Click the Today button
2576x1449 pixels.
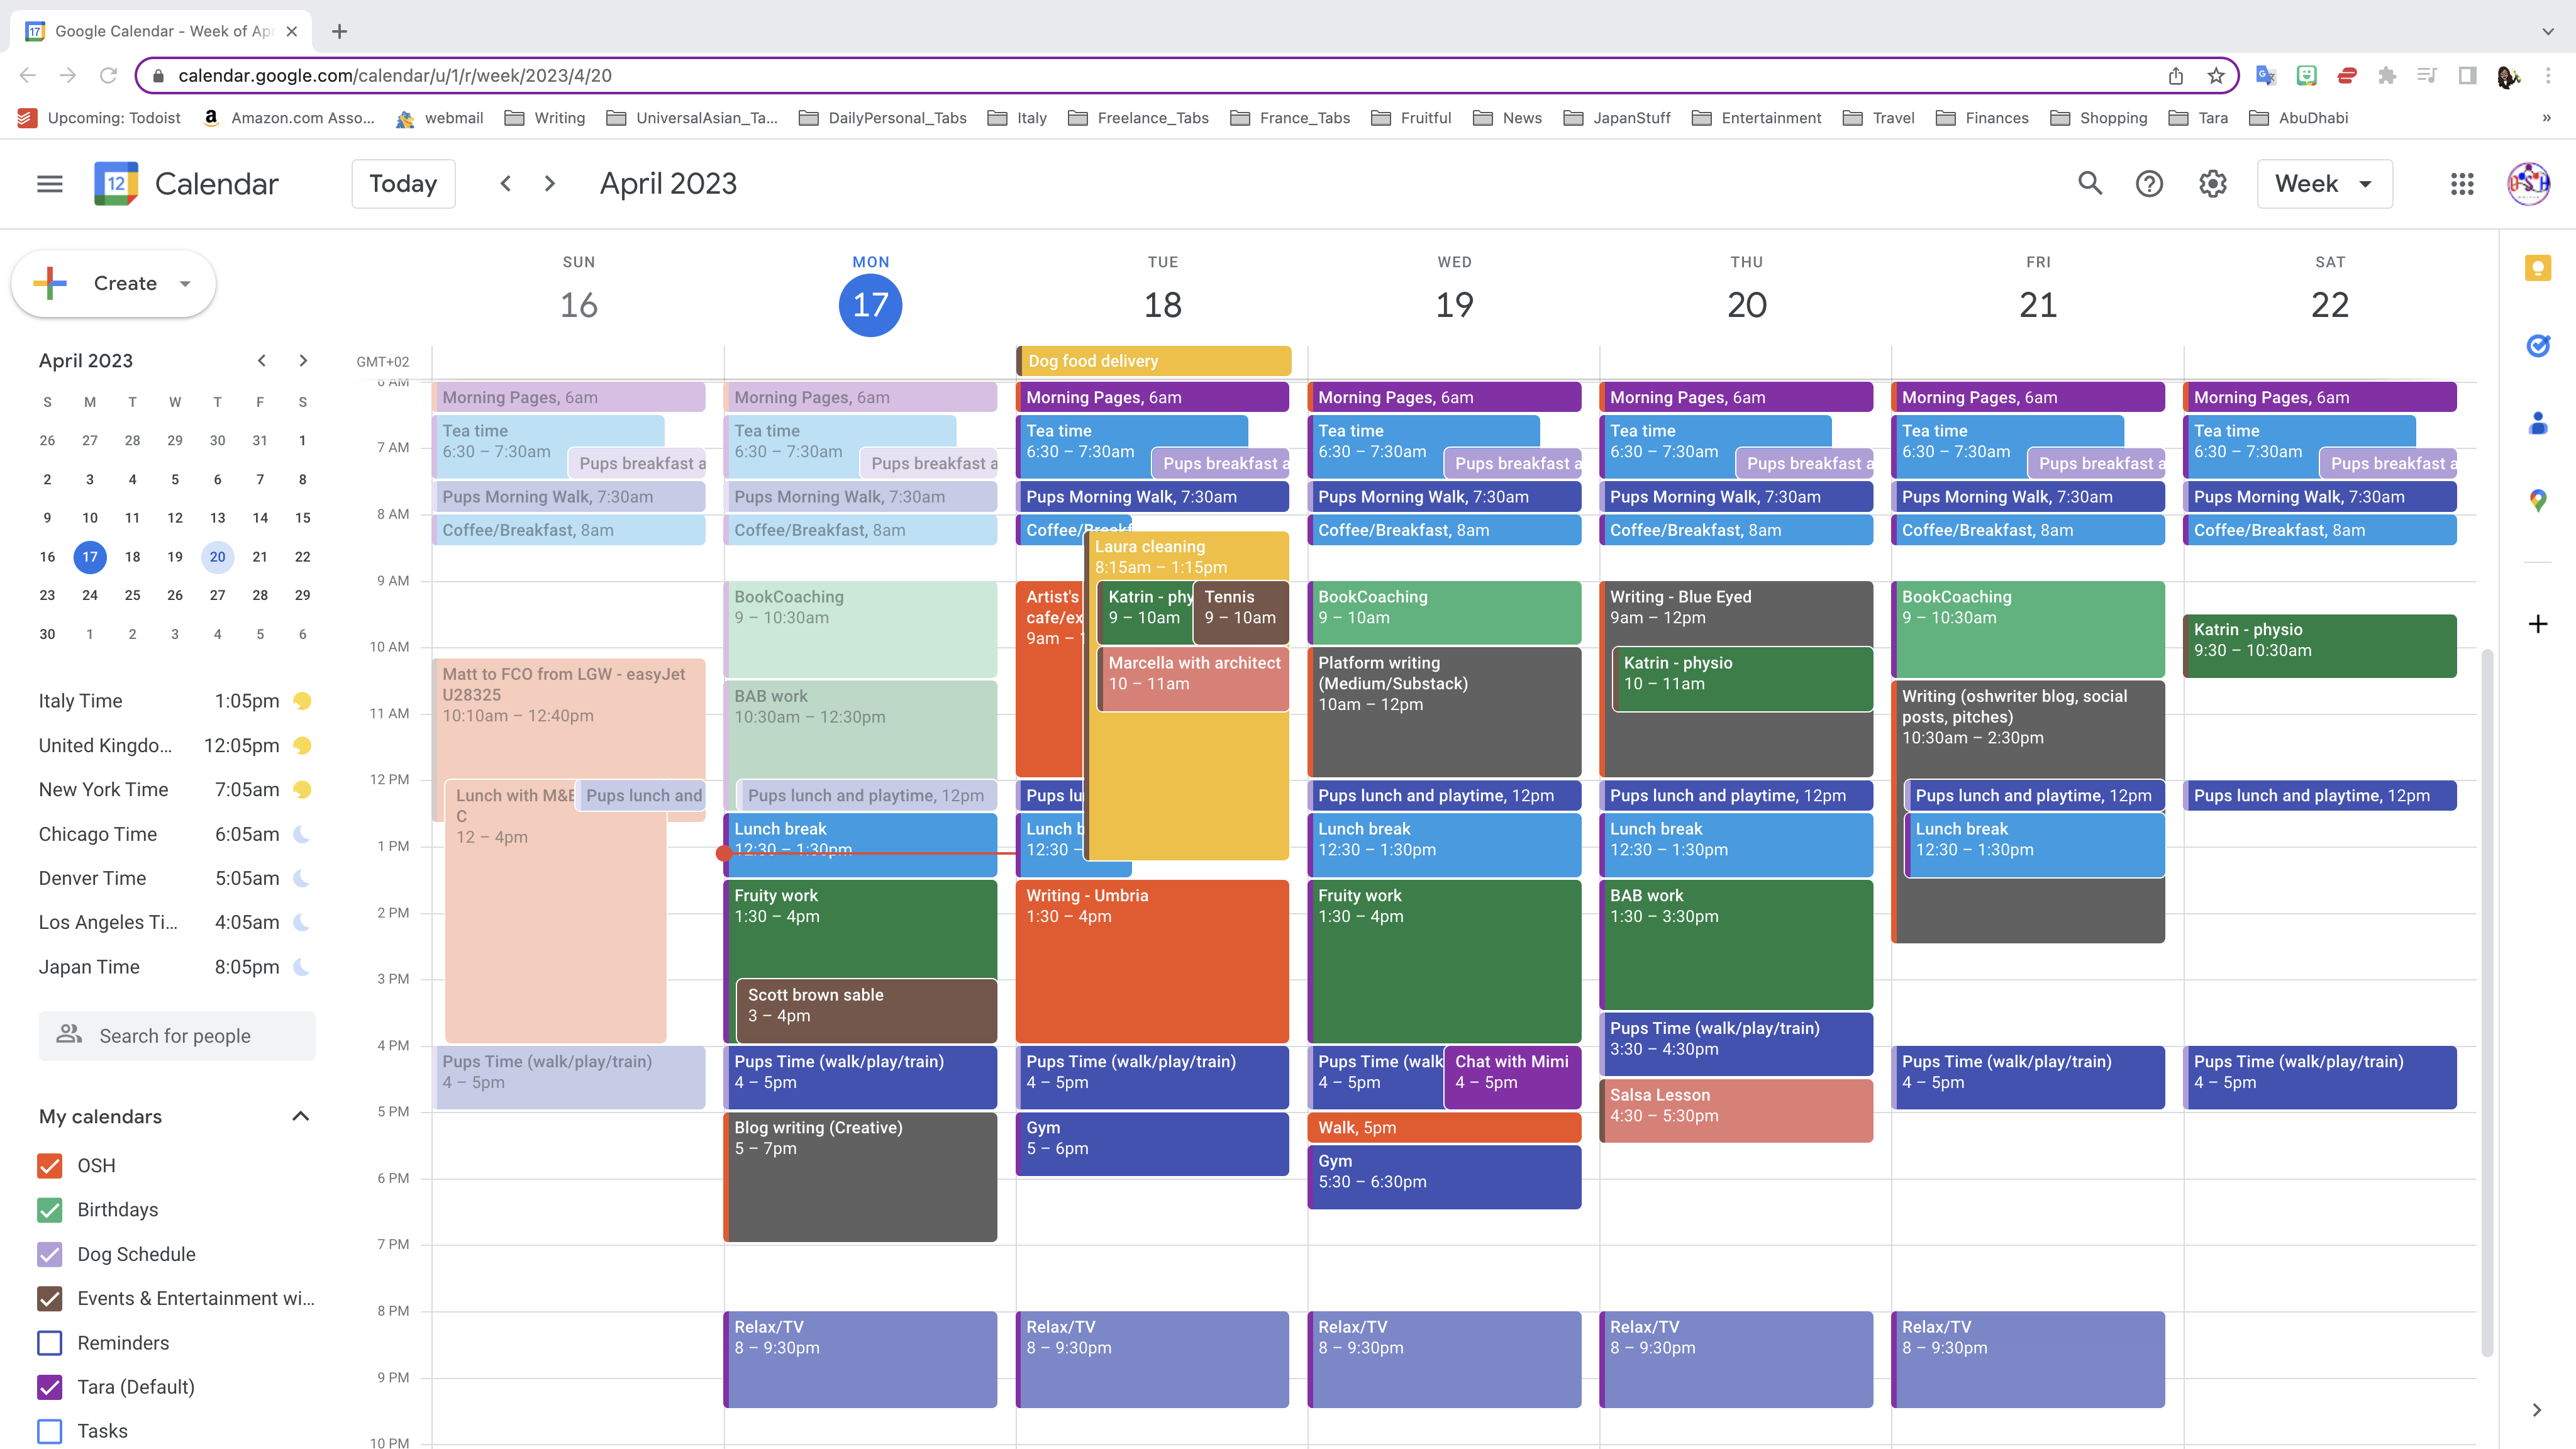(x=403, y=184)
